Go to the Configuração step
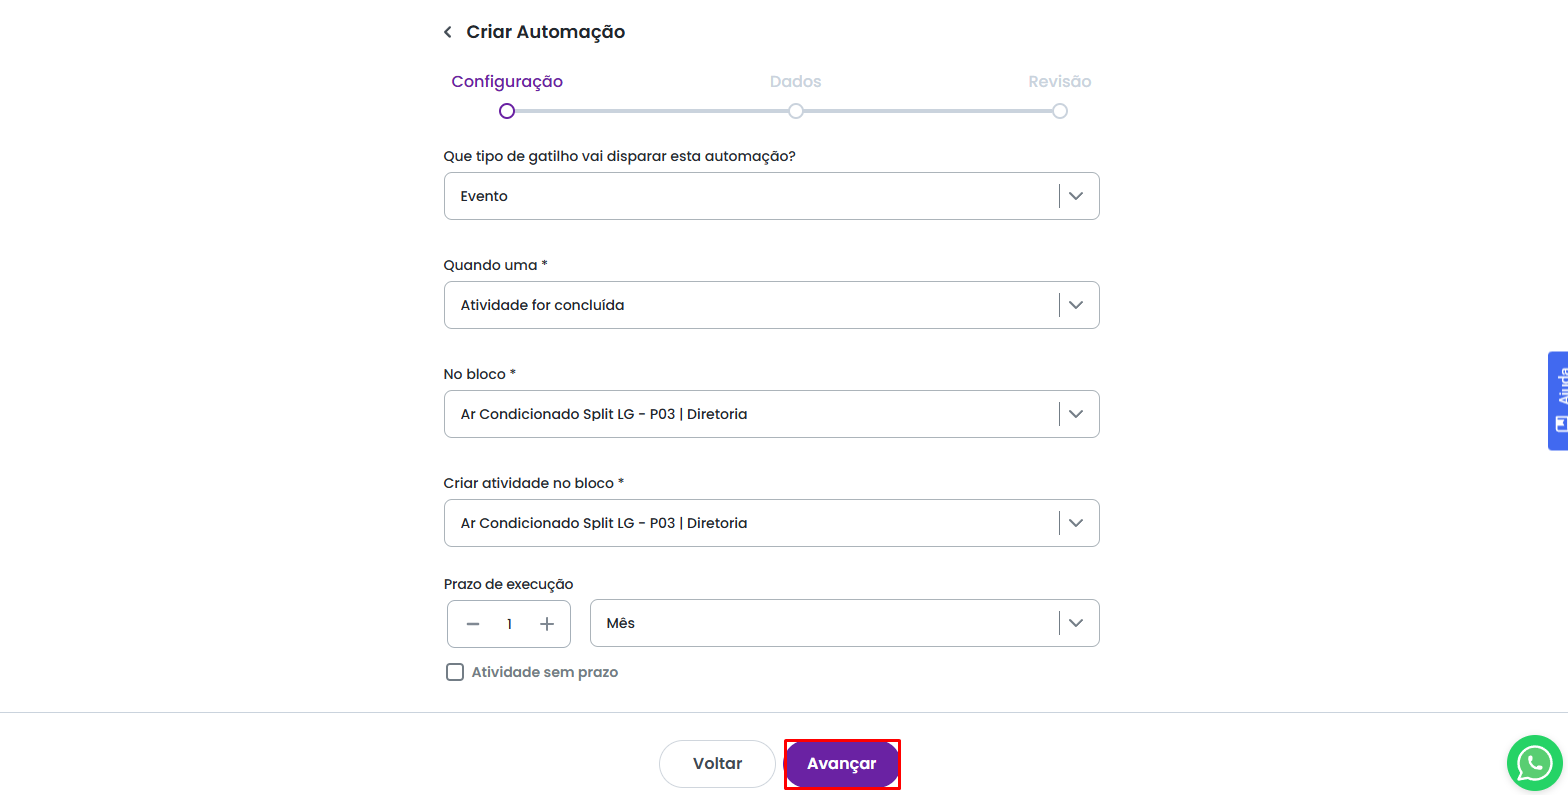Viewport: 1568px width, 795px height. [x=507, y=82]
